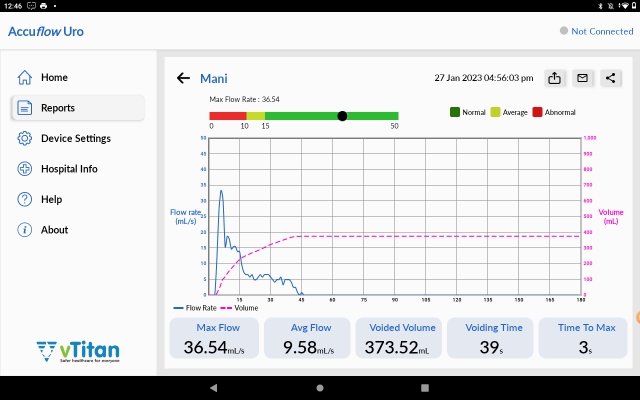Click the Accuflow Uro app title
Viewport: 640px width, 400px height.
tap(46, 31)
